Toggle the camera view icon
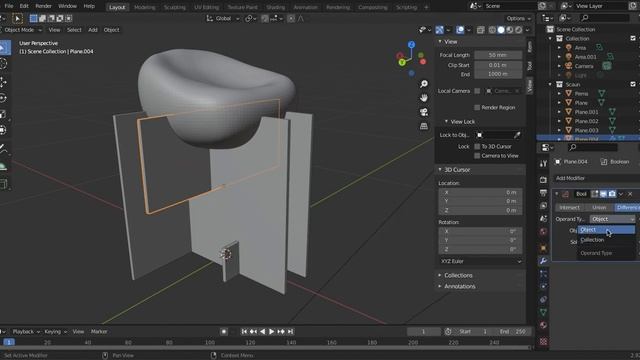Screen dimensions: 640x360 [x=424, y=112]
